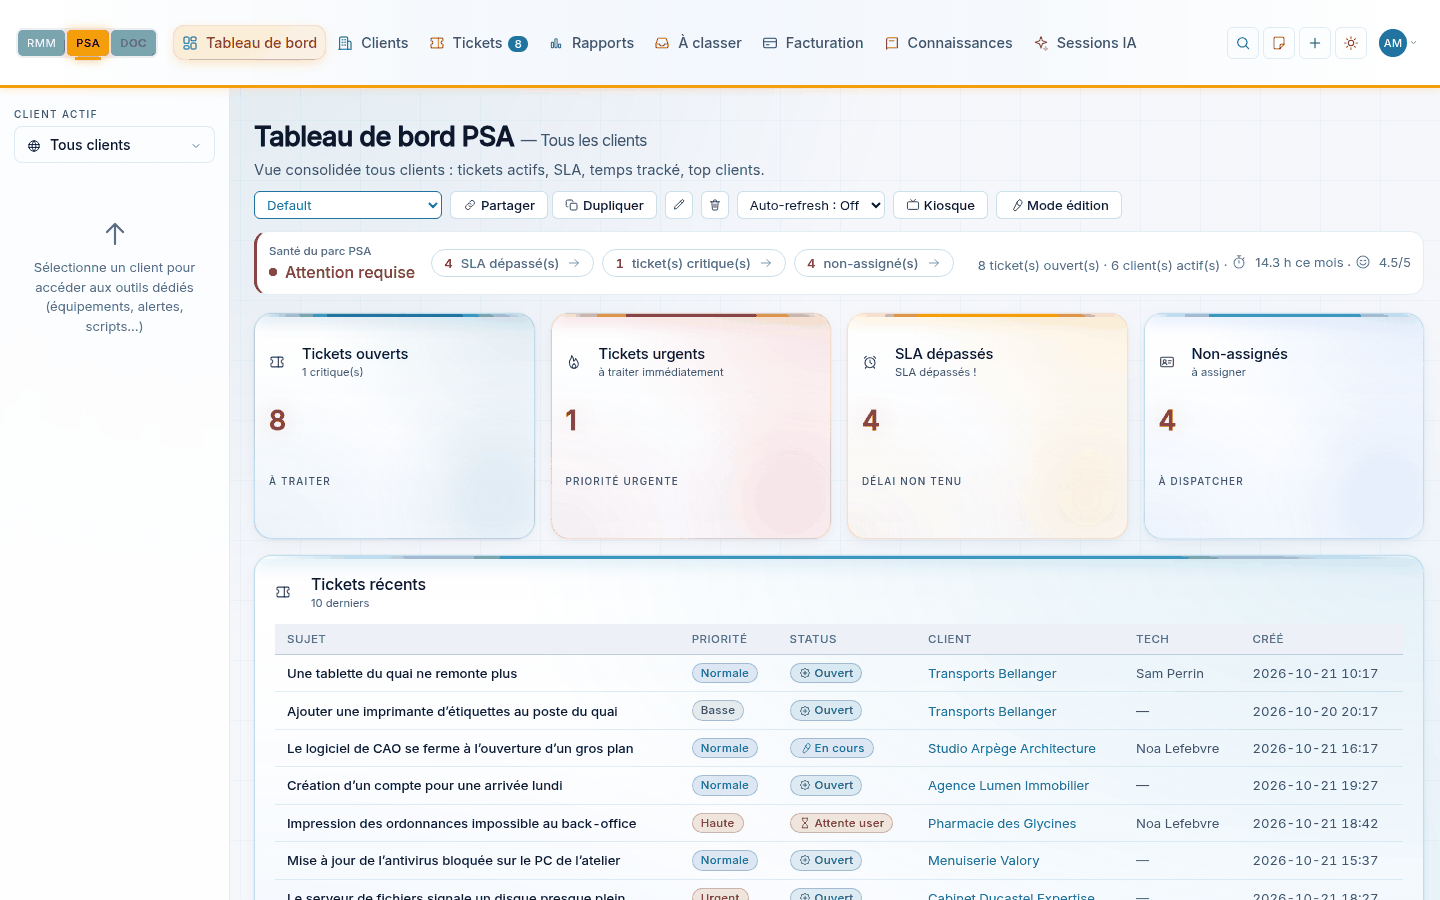Open the Non-assignés card
Image resolution: width=1440 pixels, height=900 pixels.
[1284, 426]
